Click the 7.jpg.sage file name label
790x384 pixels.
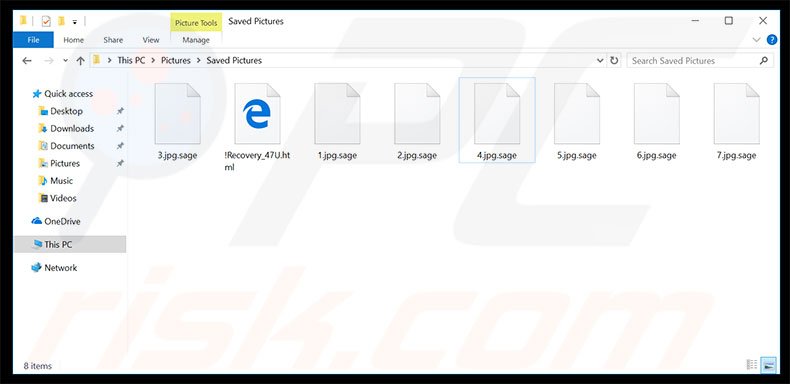(737, 155)
